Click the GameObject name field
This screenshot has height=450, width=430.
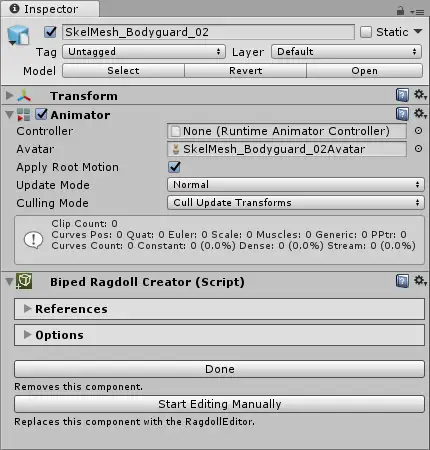(x=208, y=32)
